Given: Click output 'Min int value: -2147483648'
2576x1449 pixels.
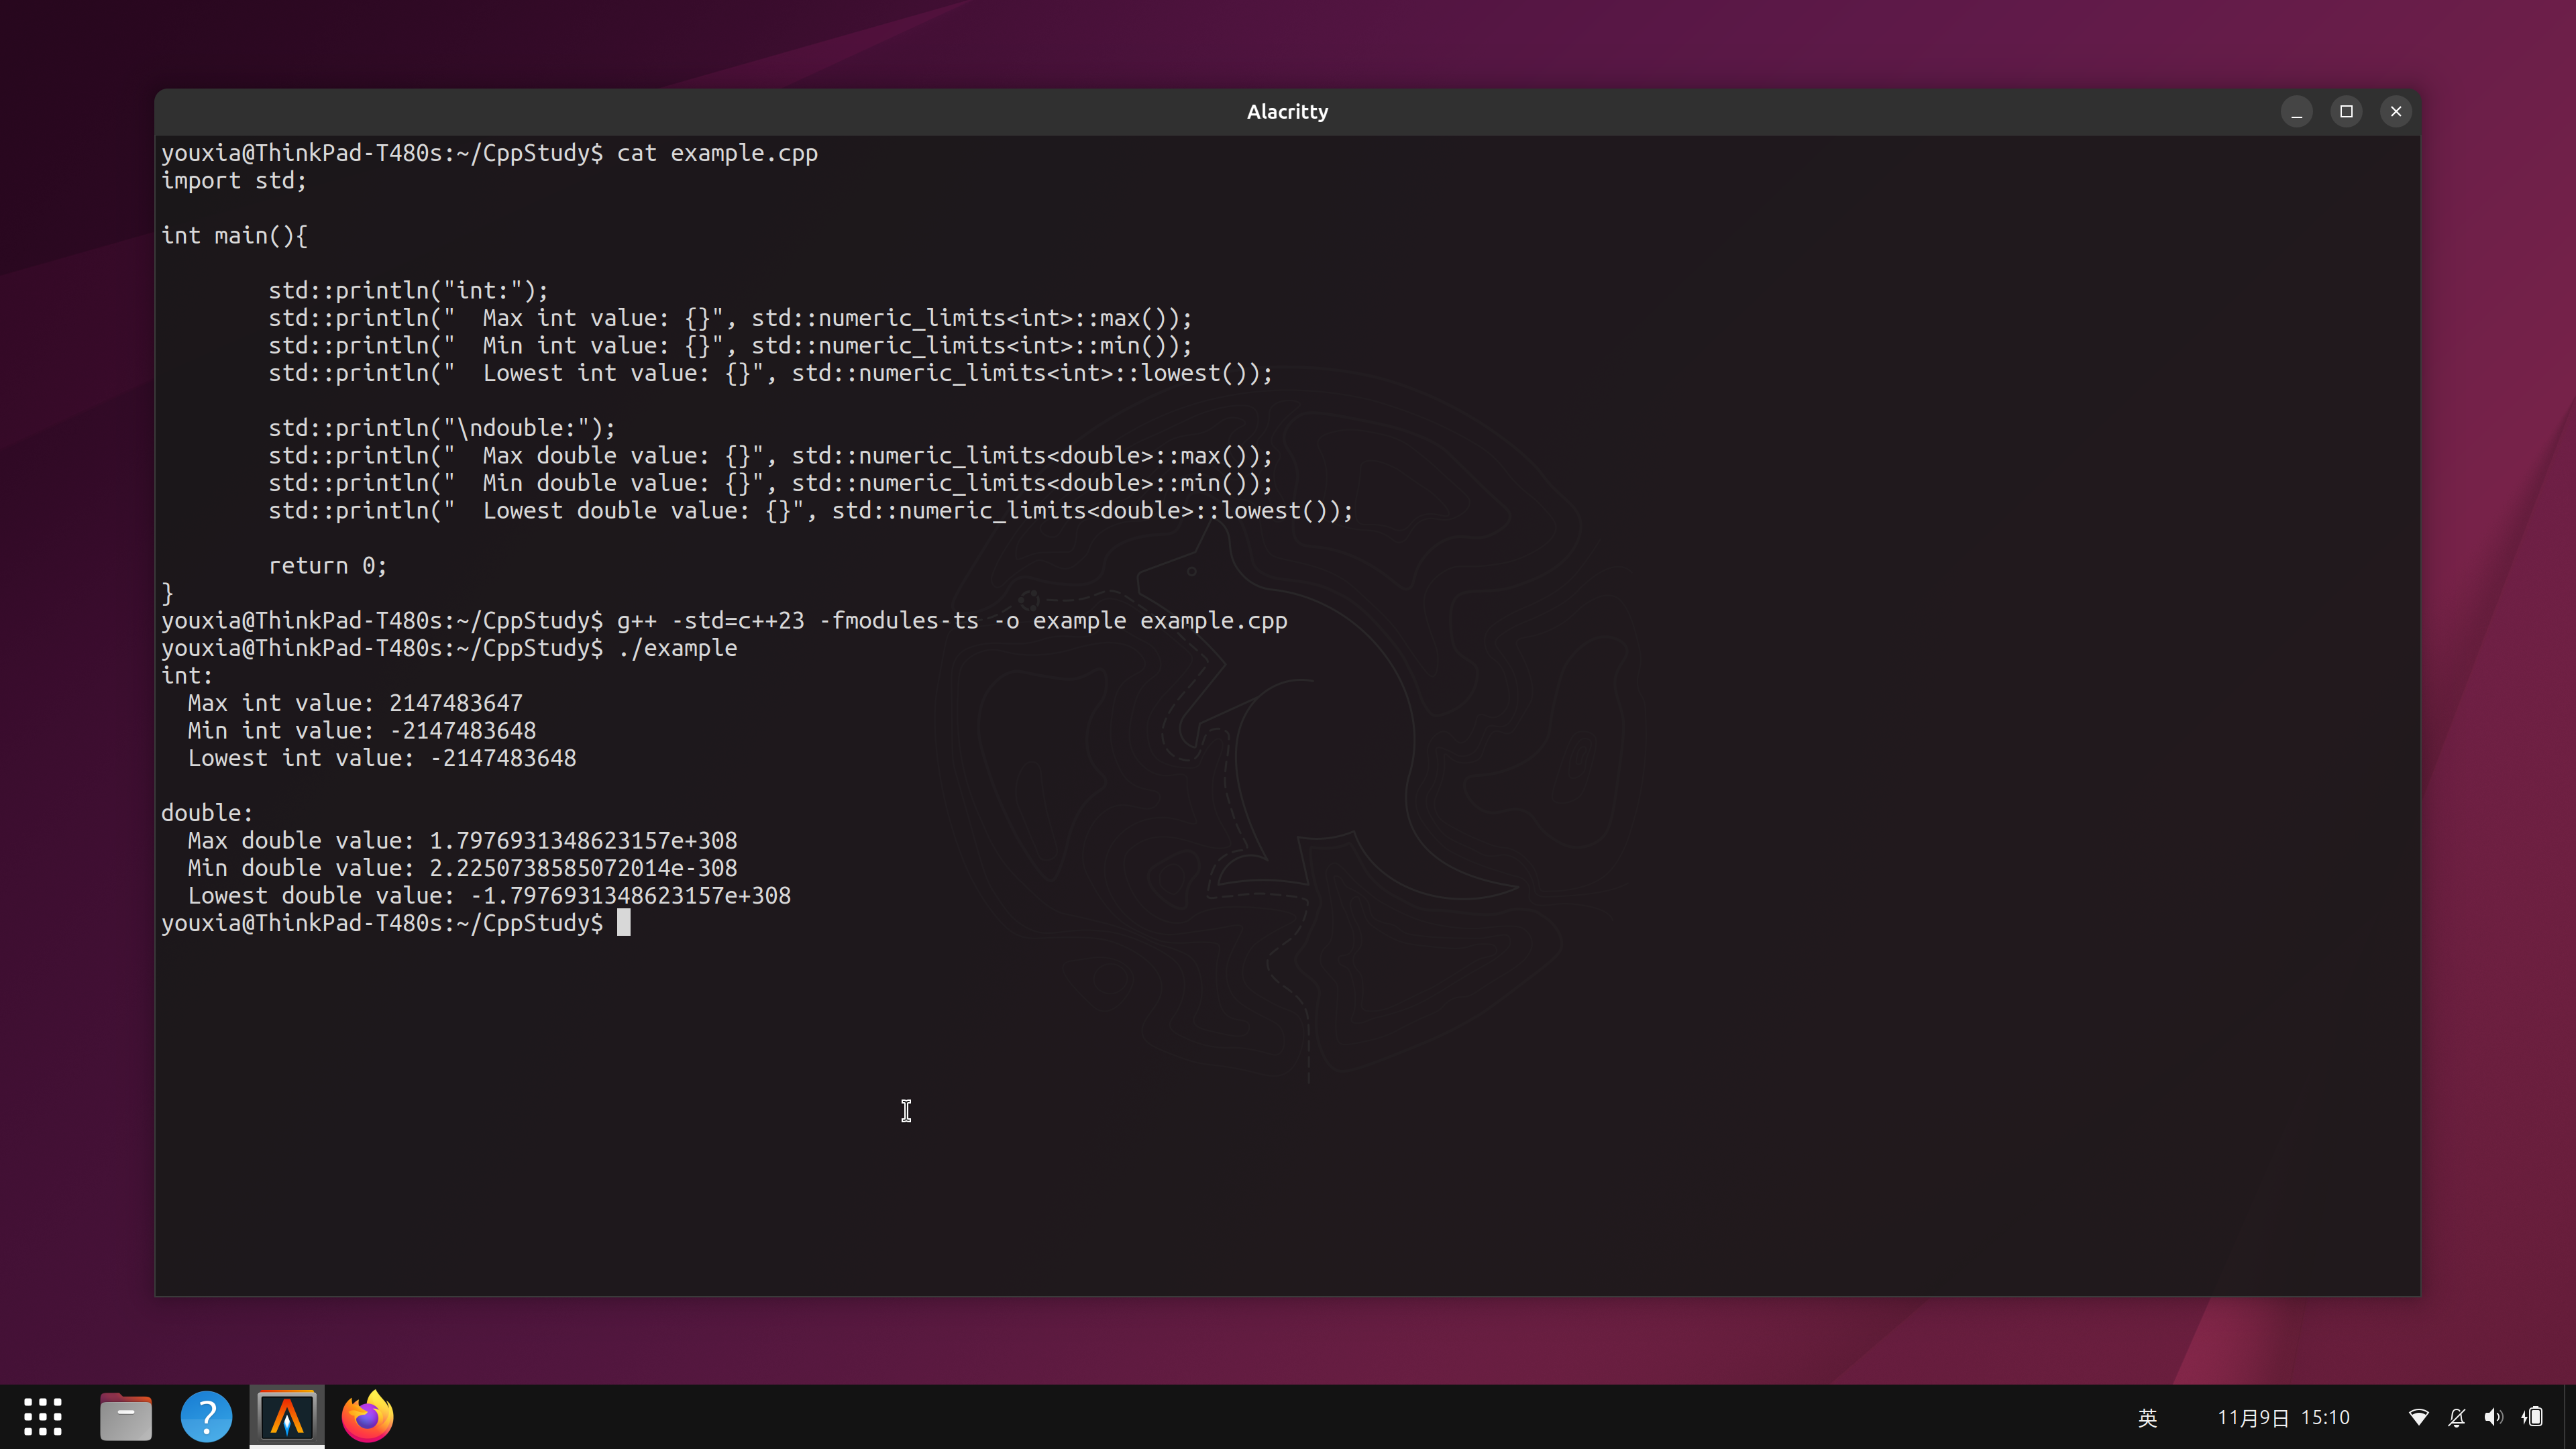Looking at the screenshot, I should click(x=362, y=731).
